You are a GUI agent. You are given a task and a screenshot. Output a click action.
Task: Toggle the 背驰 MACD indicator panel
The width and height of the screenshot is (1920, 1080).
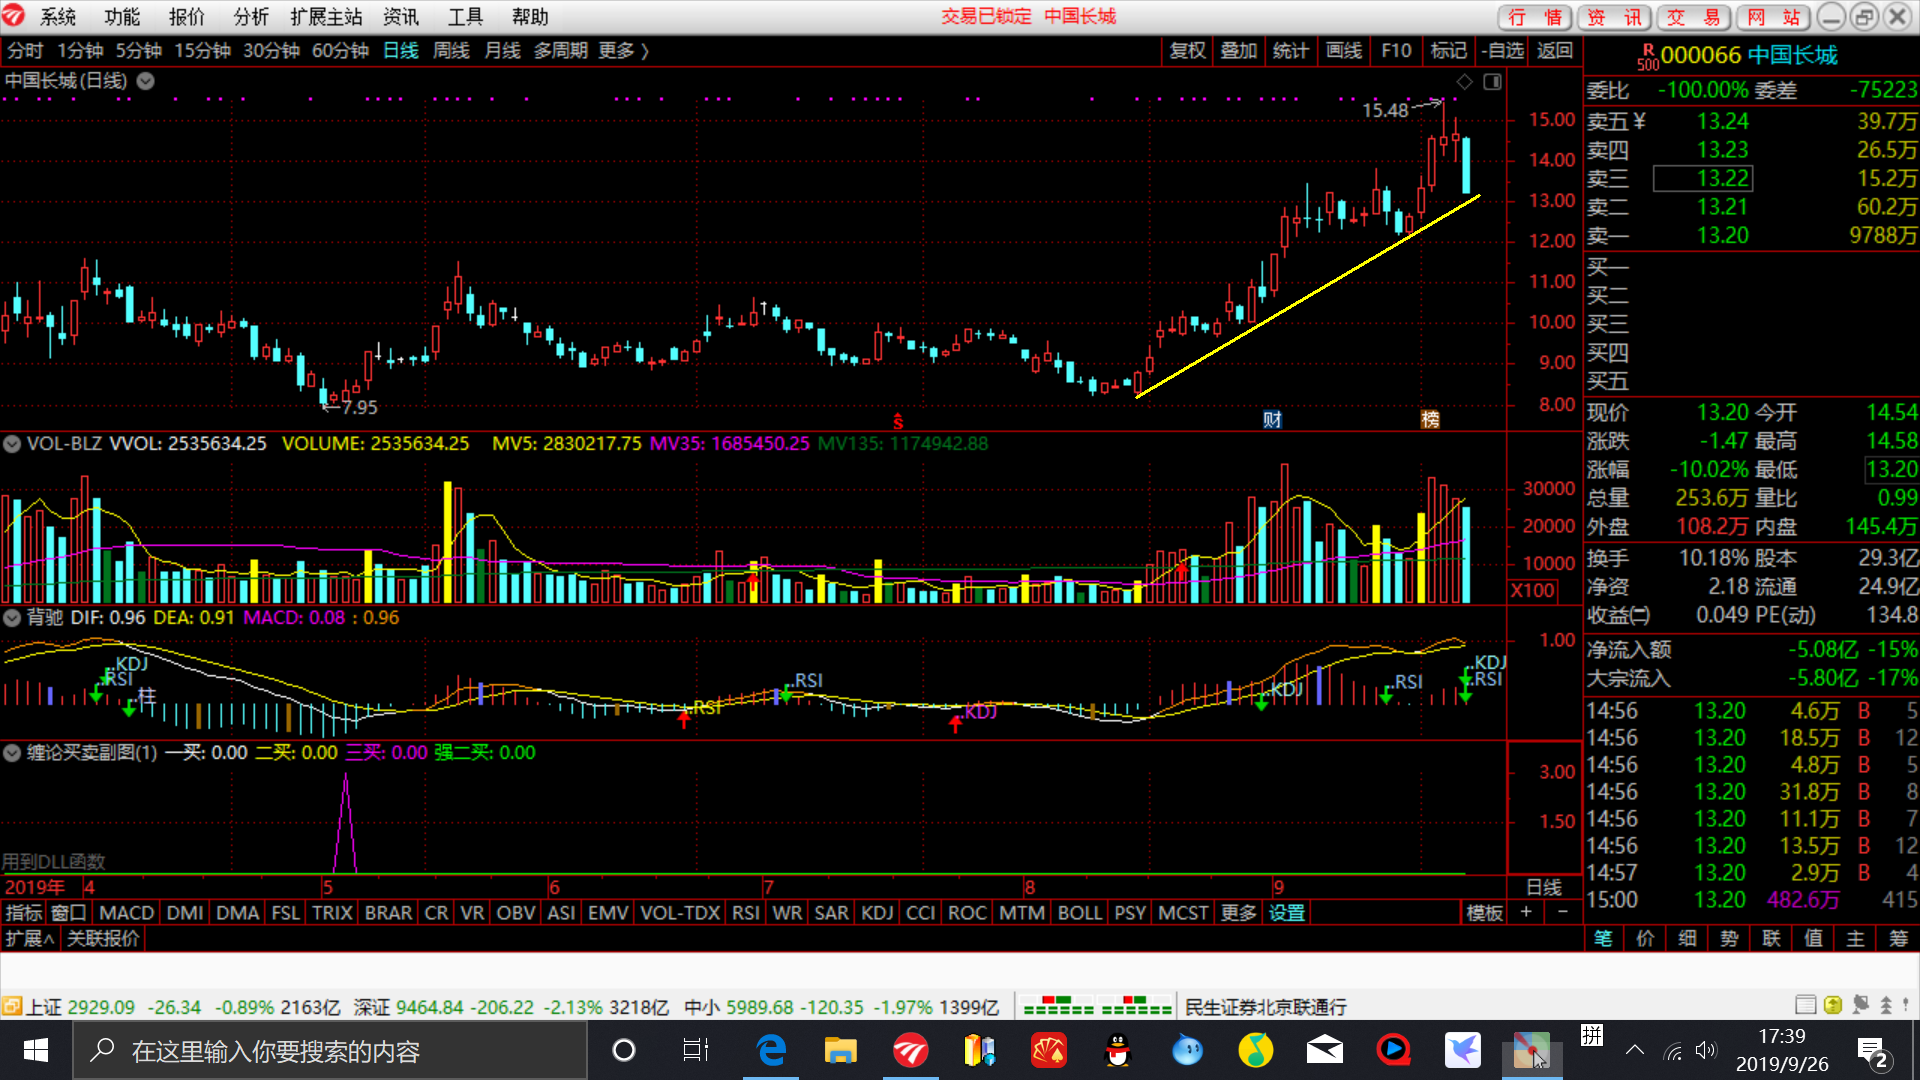(12, 618)
